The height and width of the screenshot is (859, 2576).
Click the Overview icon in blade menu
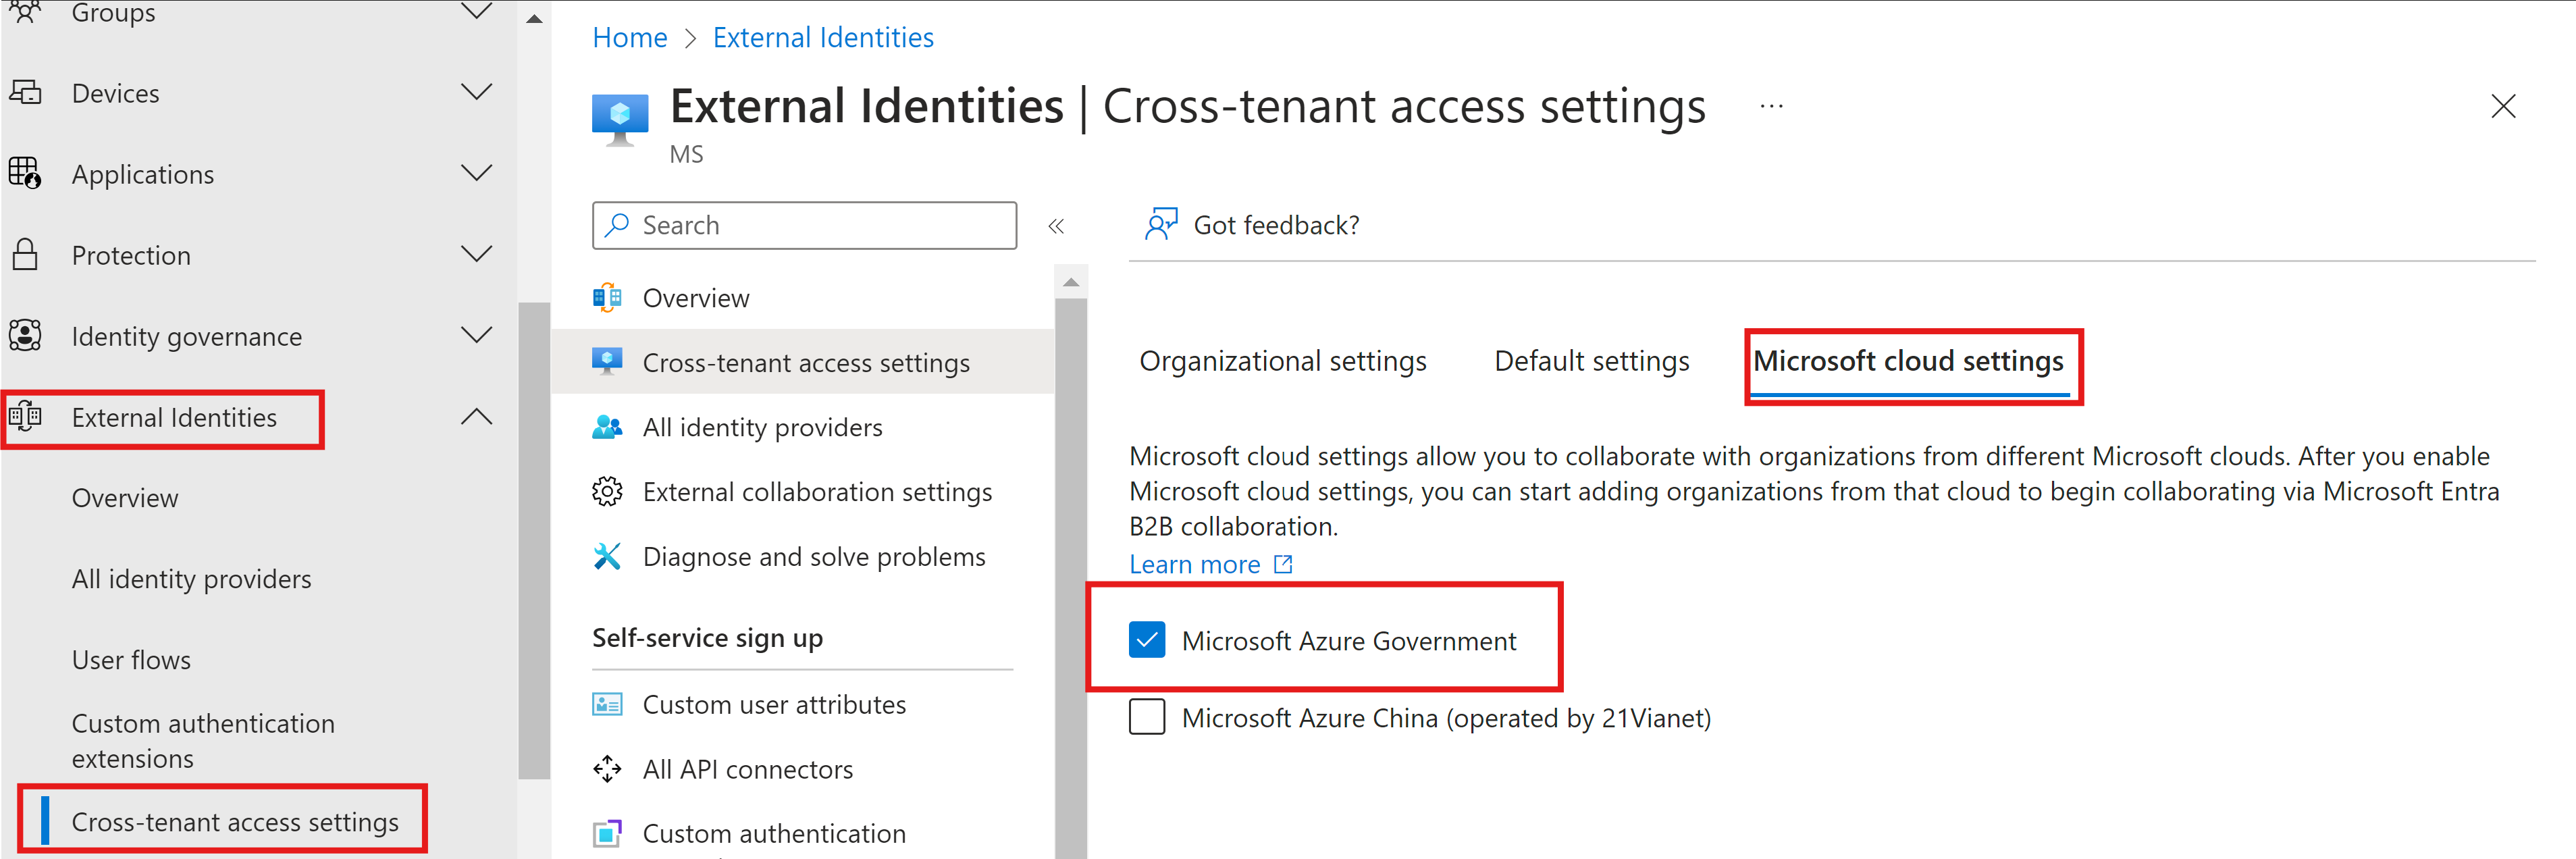point(607,298)
